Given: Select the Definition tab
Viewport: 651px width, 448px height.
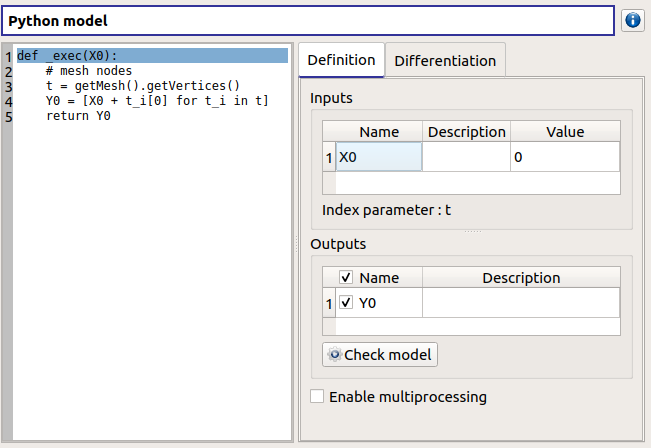Looking at the screenshot, I should [341, 60].
